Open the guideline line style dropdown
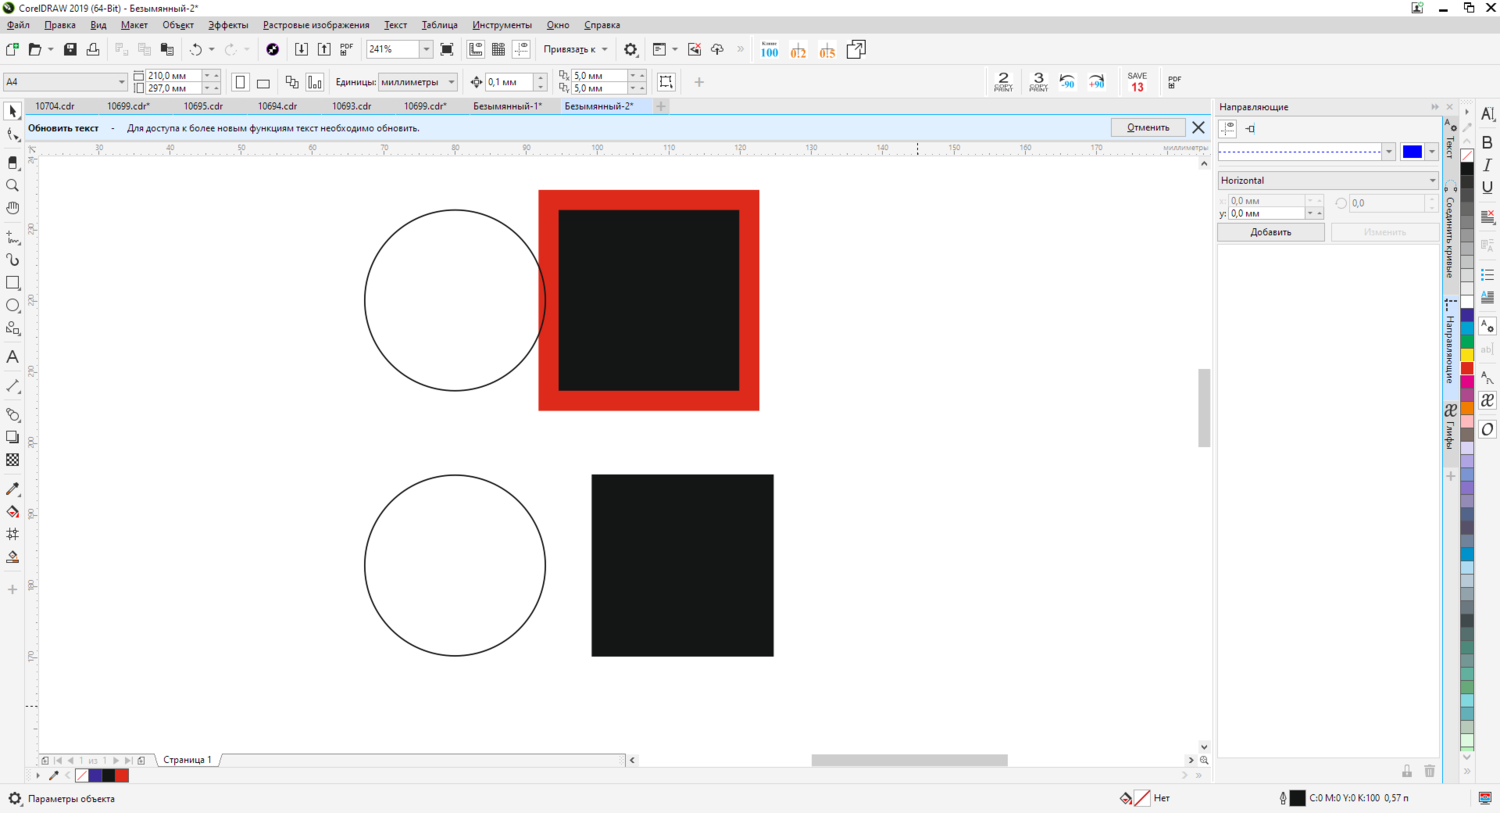1500x813 pixels. [x=1388, y=151]
